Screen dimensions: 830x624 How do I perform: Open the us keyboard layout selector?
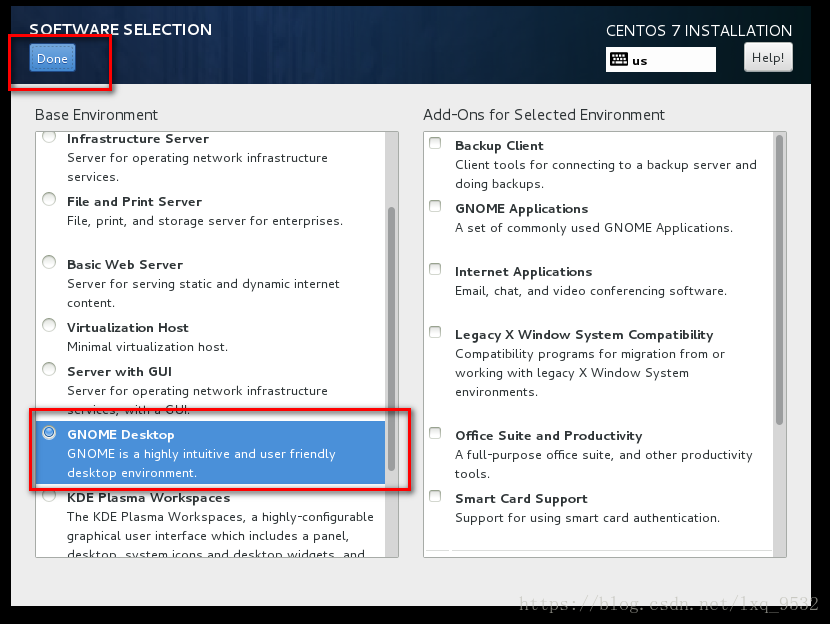click(661, 59)
